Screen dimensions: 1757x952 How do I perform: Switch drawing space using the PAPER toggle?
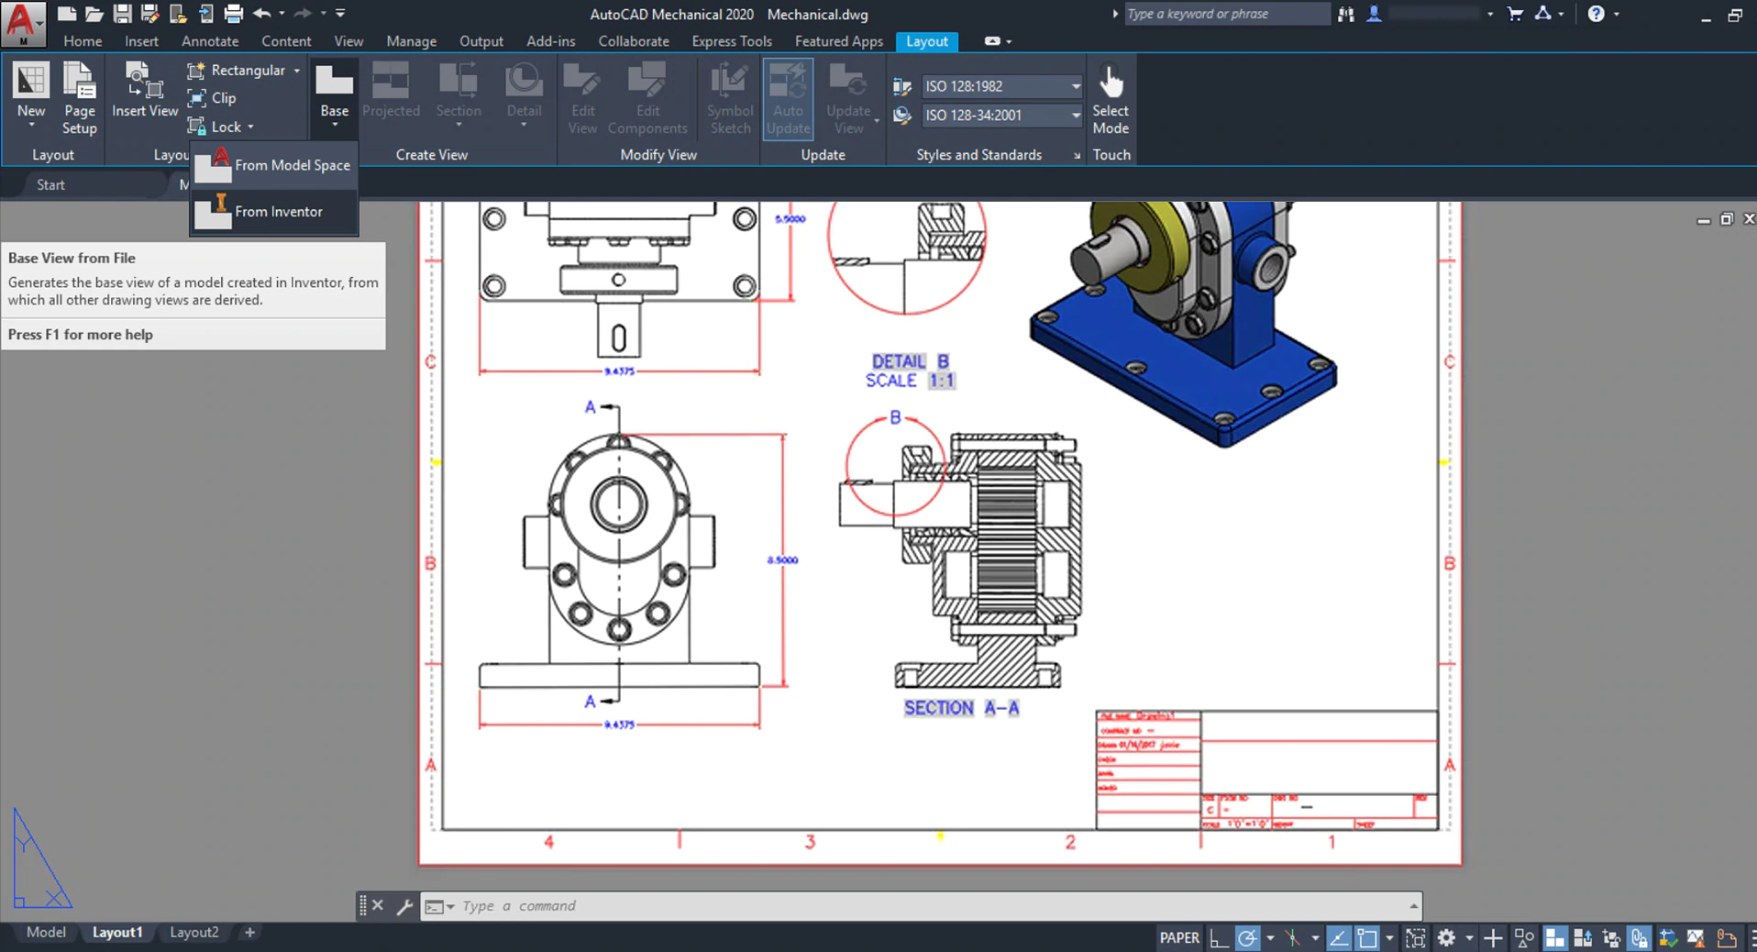pos(1179,938)
